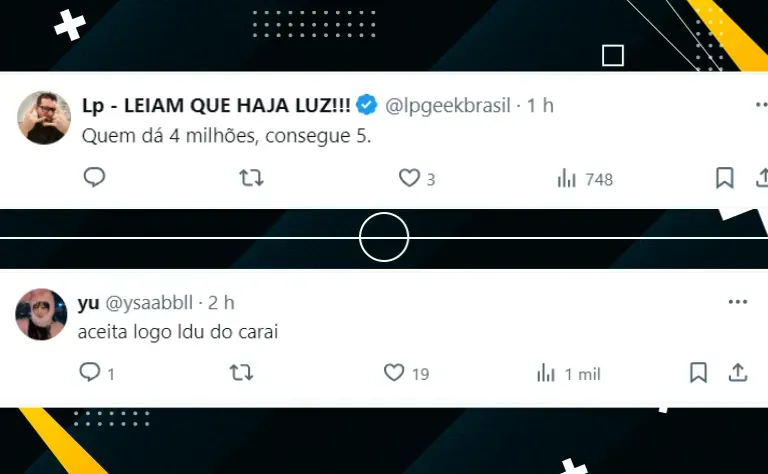Click the blue verified badge
The width and height of the screenshot is (768, 474).
click(366, 105)
